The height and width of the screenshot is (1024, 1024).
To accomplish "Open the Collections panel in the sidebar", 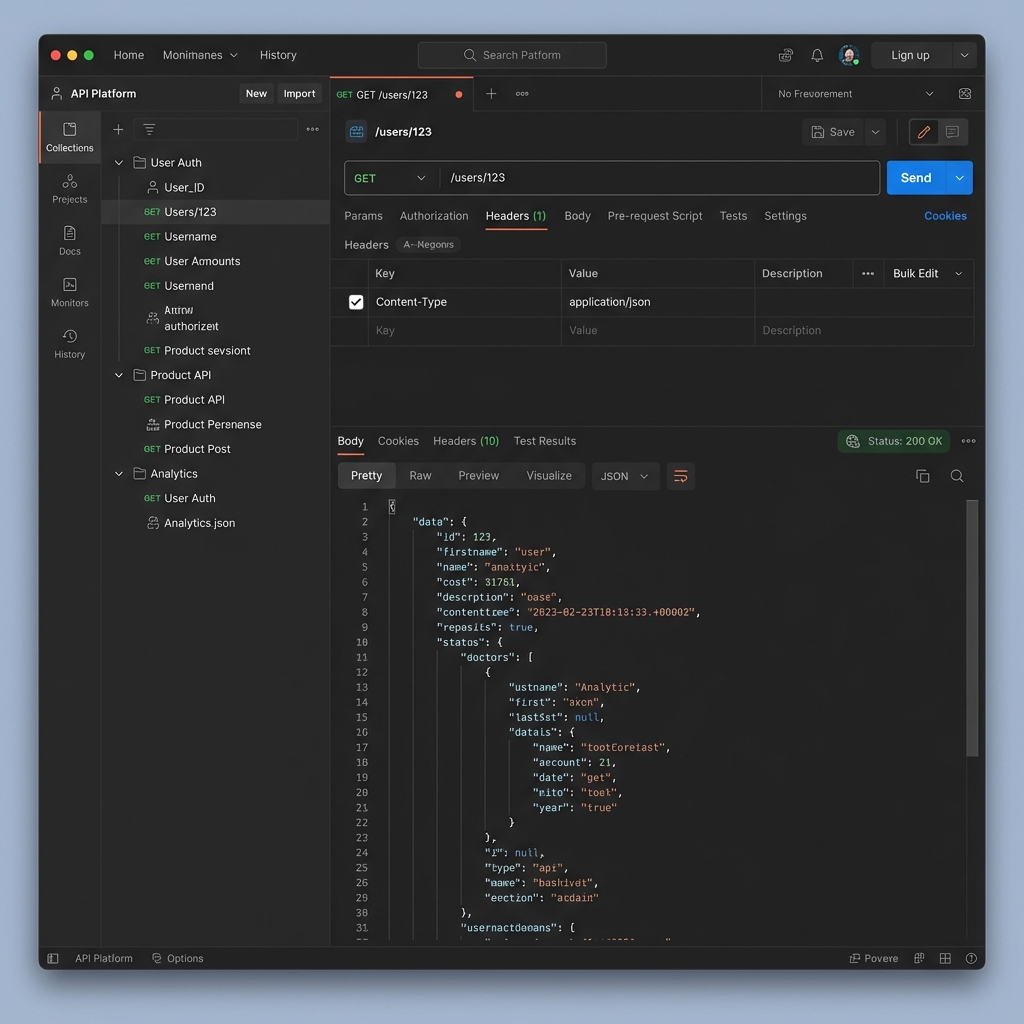I will [69, 137].
